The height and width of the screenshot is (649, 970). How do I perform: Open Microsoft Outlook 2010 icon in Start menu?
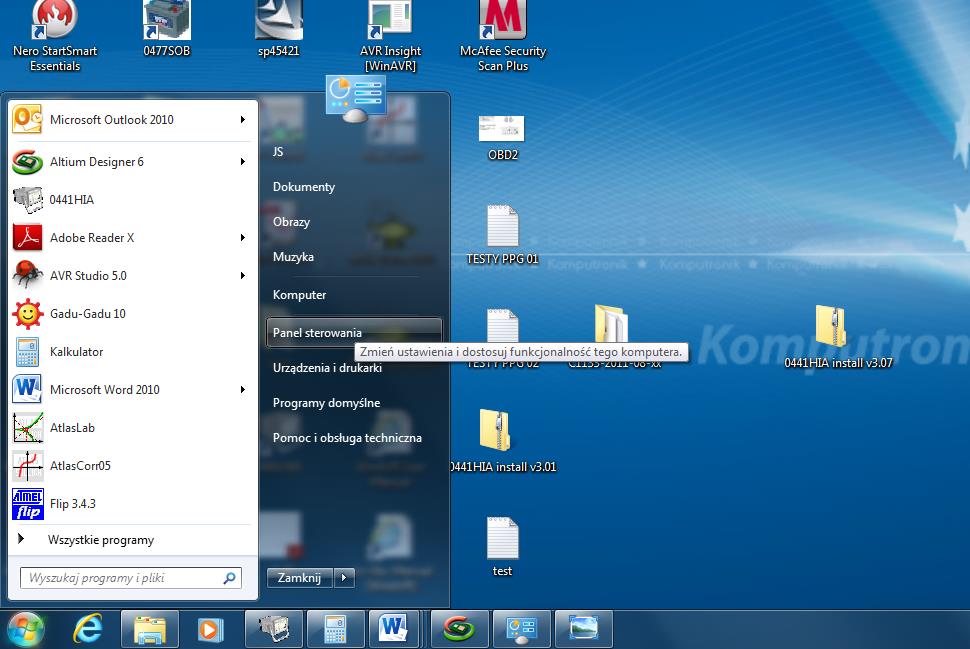27,119
